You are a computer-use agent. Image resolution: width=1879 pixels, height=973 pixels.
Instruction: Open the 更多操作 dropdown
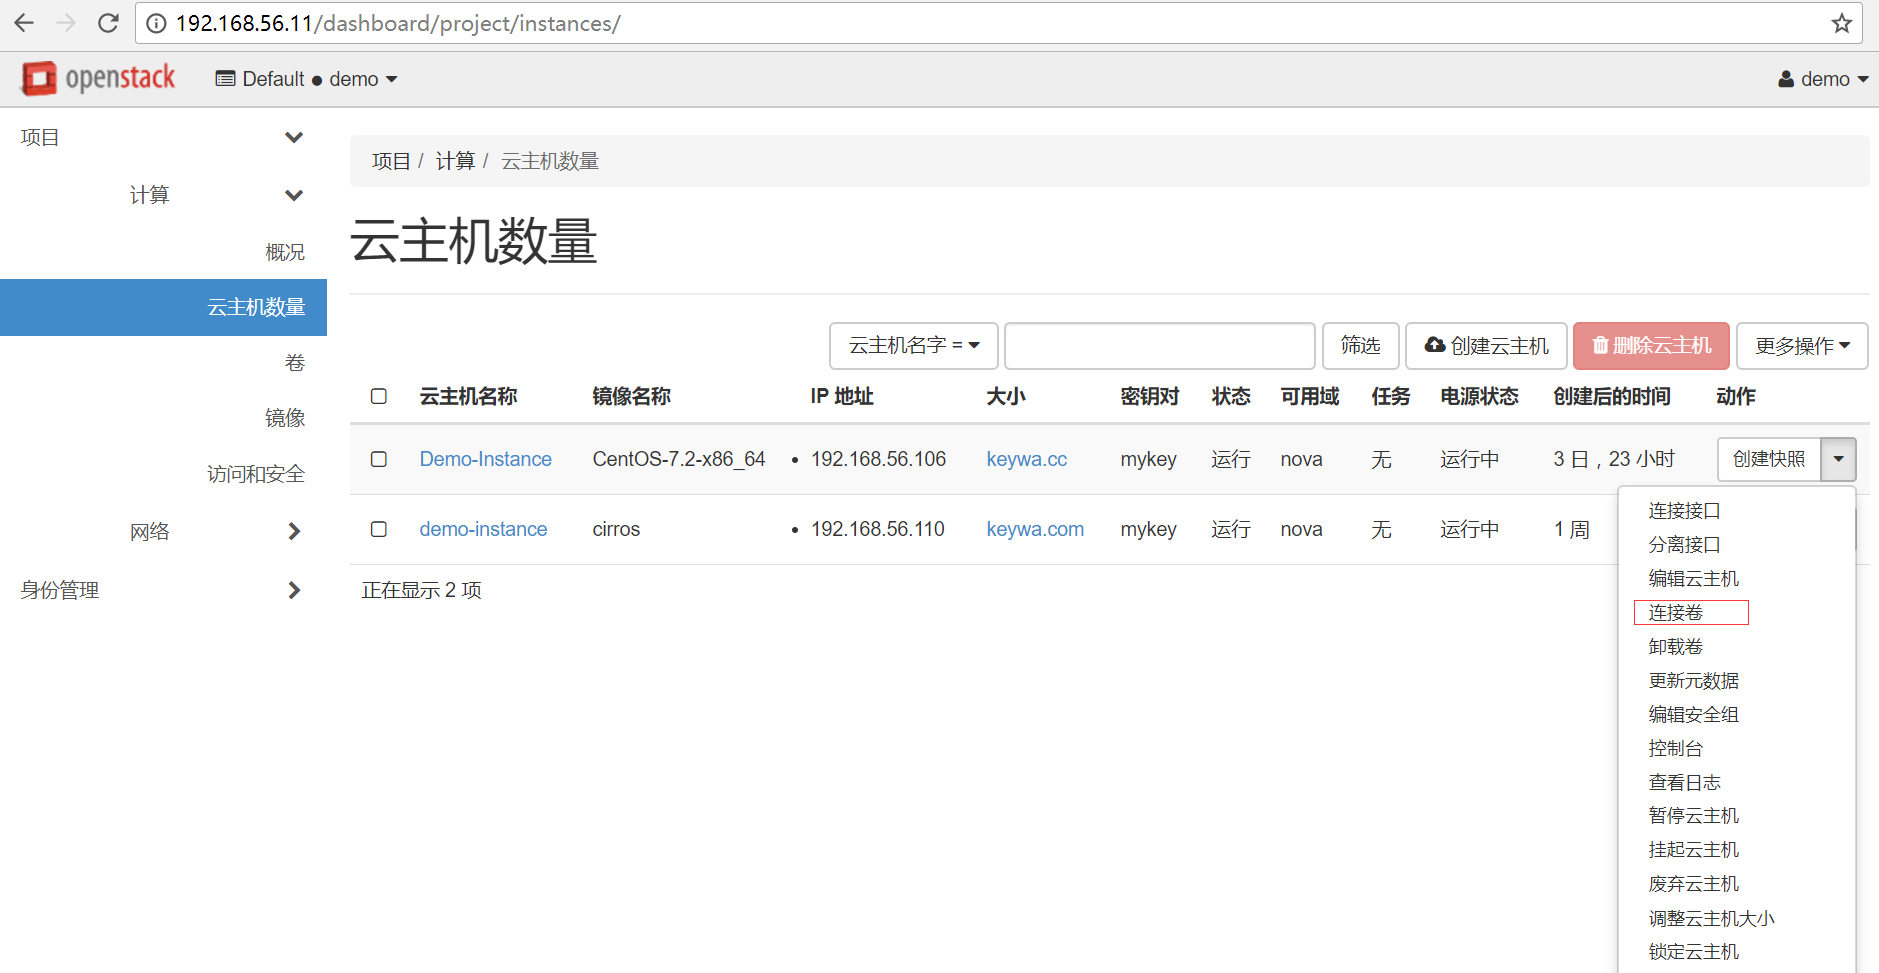pyautogui.click(x=1802, y=346)
